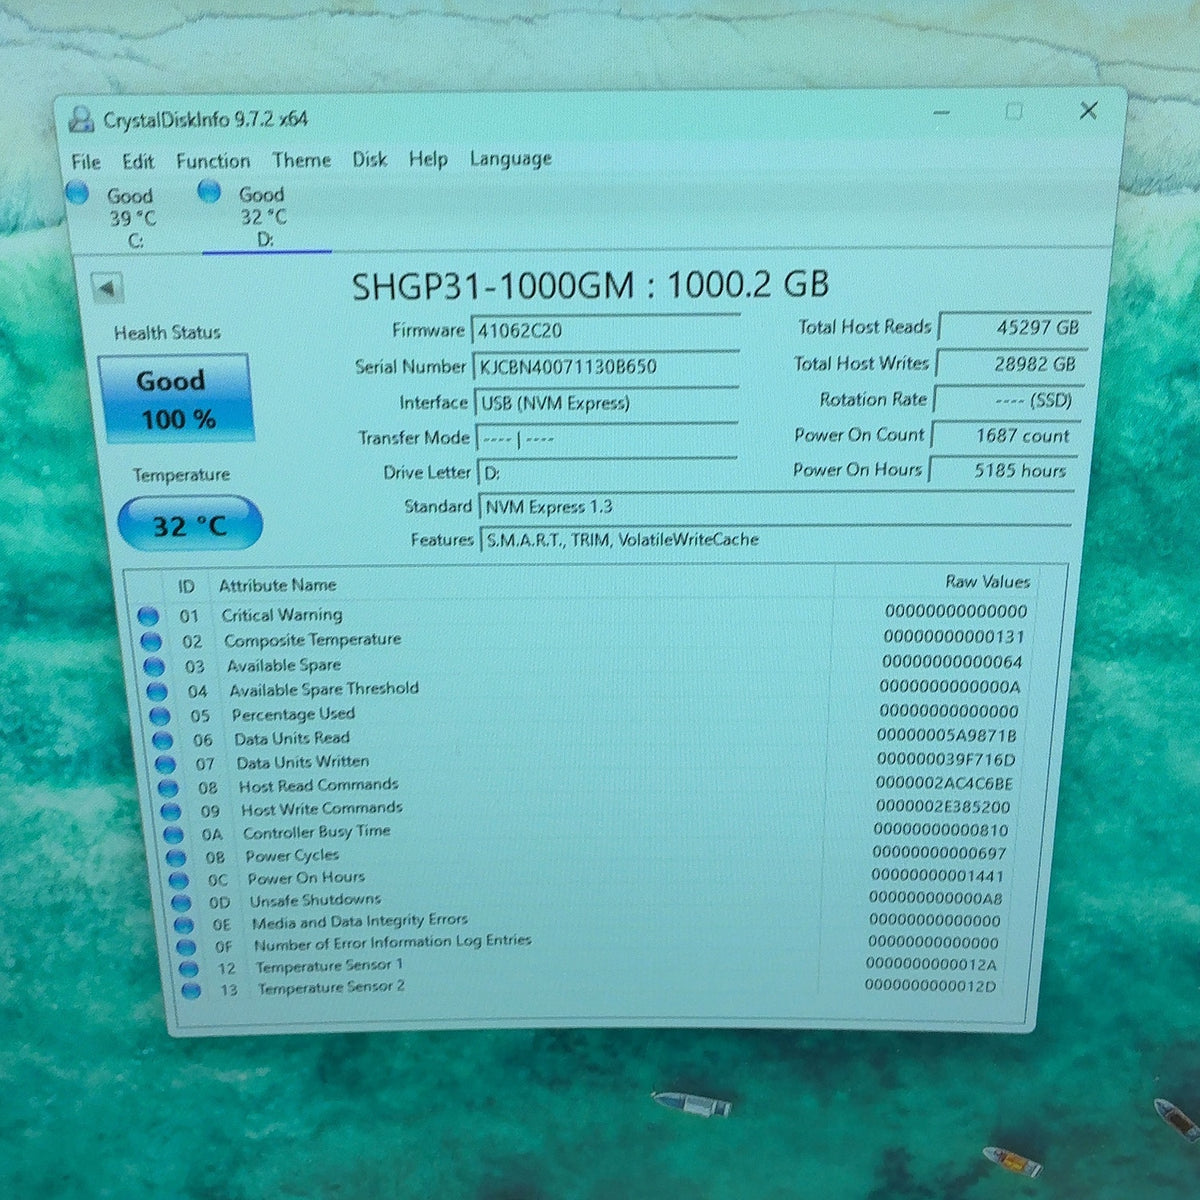Click raw value 00000000001441
This screenshot has height=1200, width=1200.
click(937, 876)
